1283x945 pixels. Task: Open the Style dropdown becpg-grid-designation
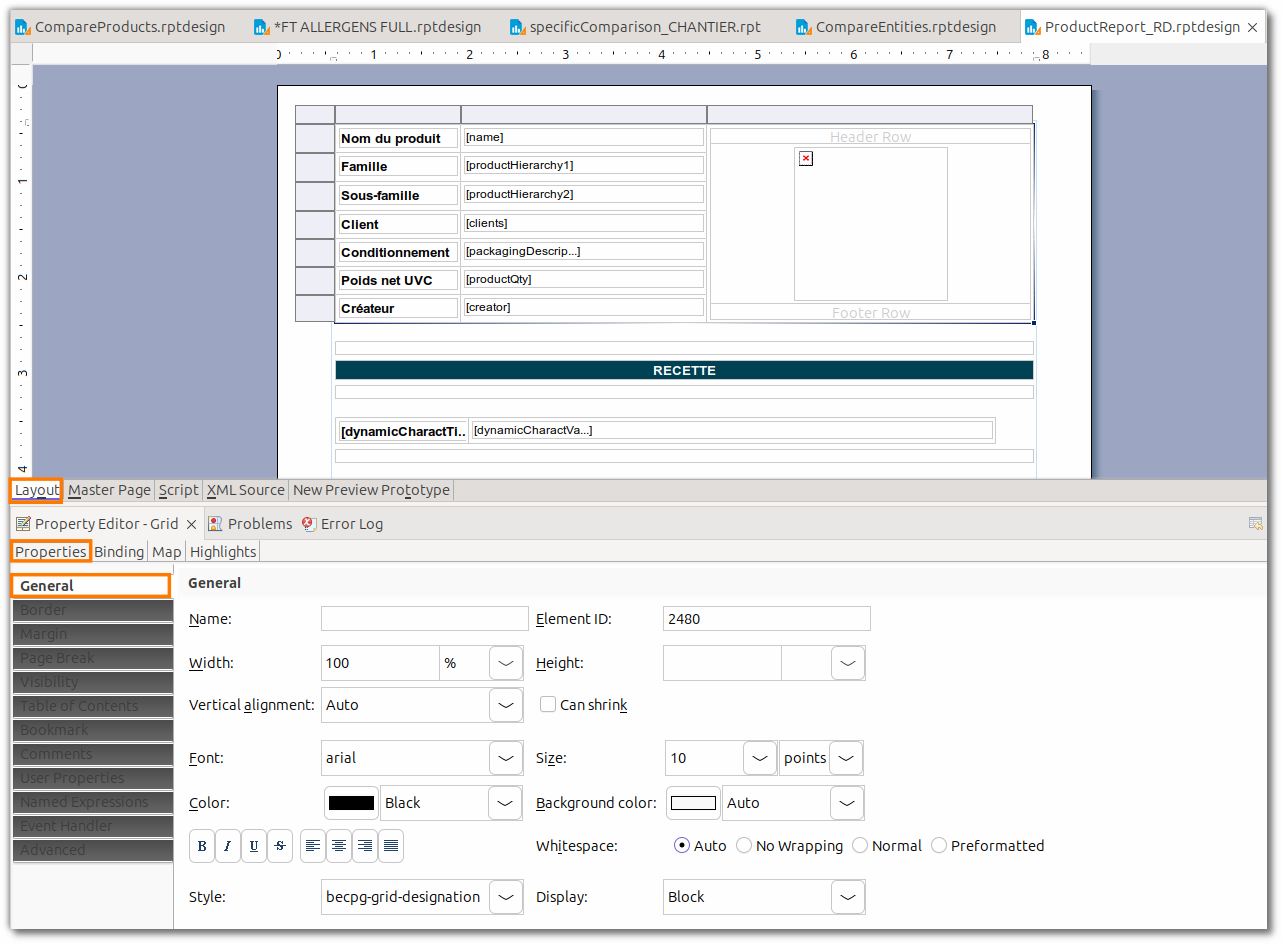506,897
